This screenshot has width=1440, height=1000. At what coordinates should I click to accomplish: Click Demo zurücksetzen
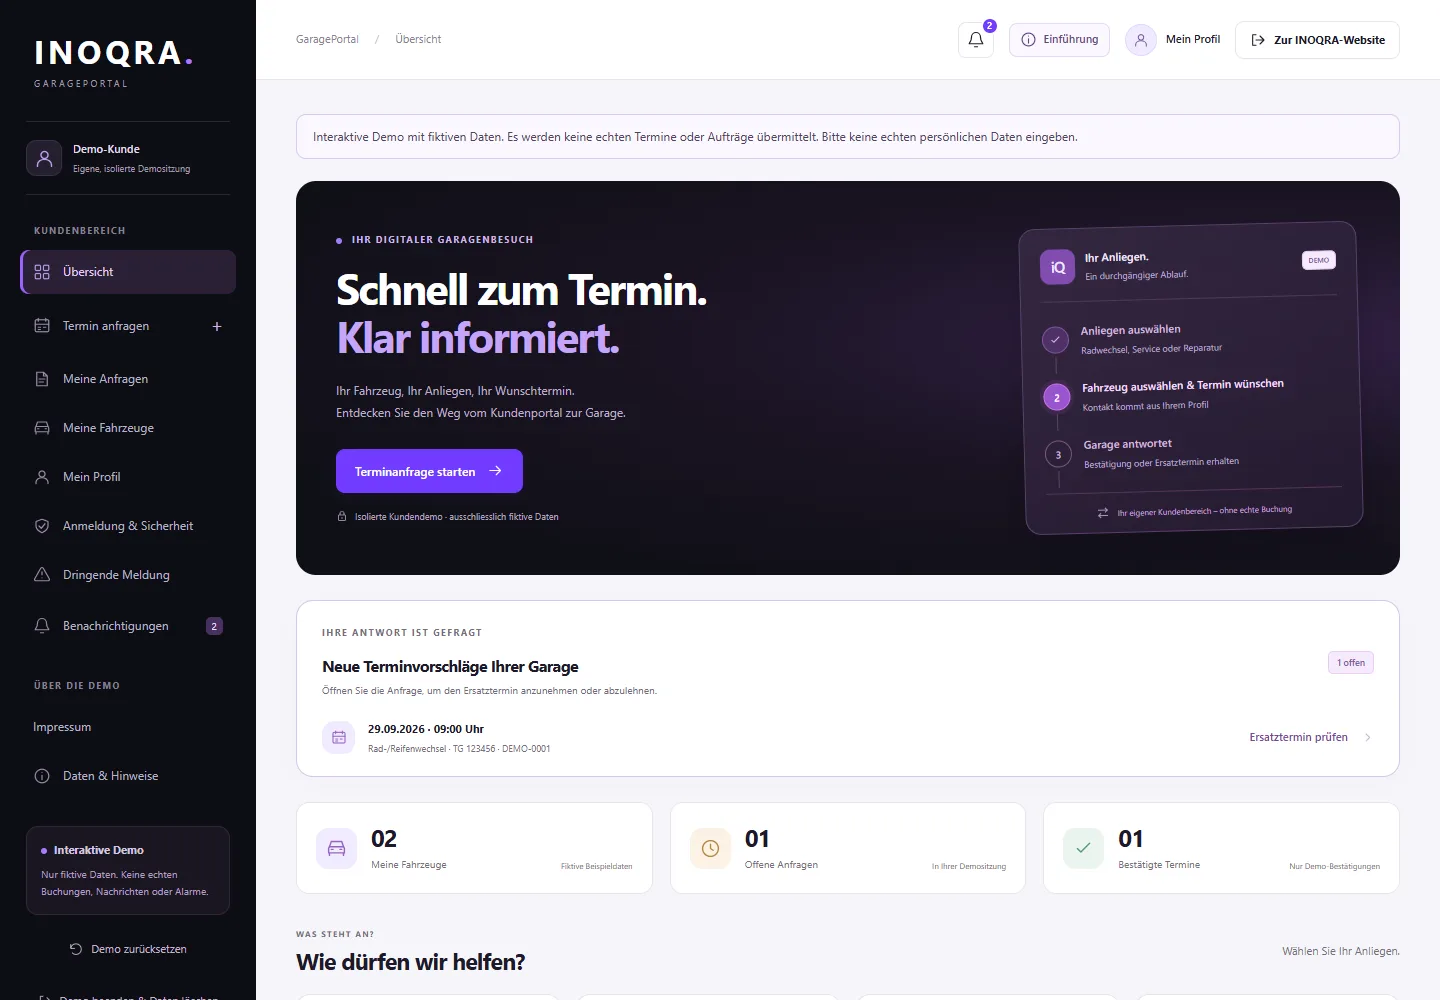(128, 949)
